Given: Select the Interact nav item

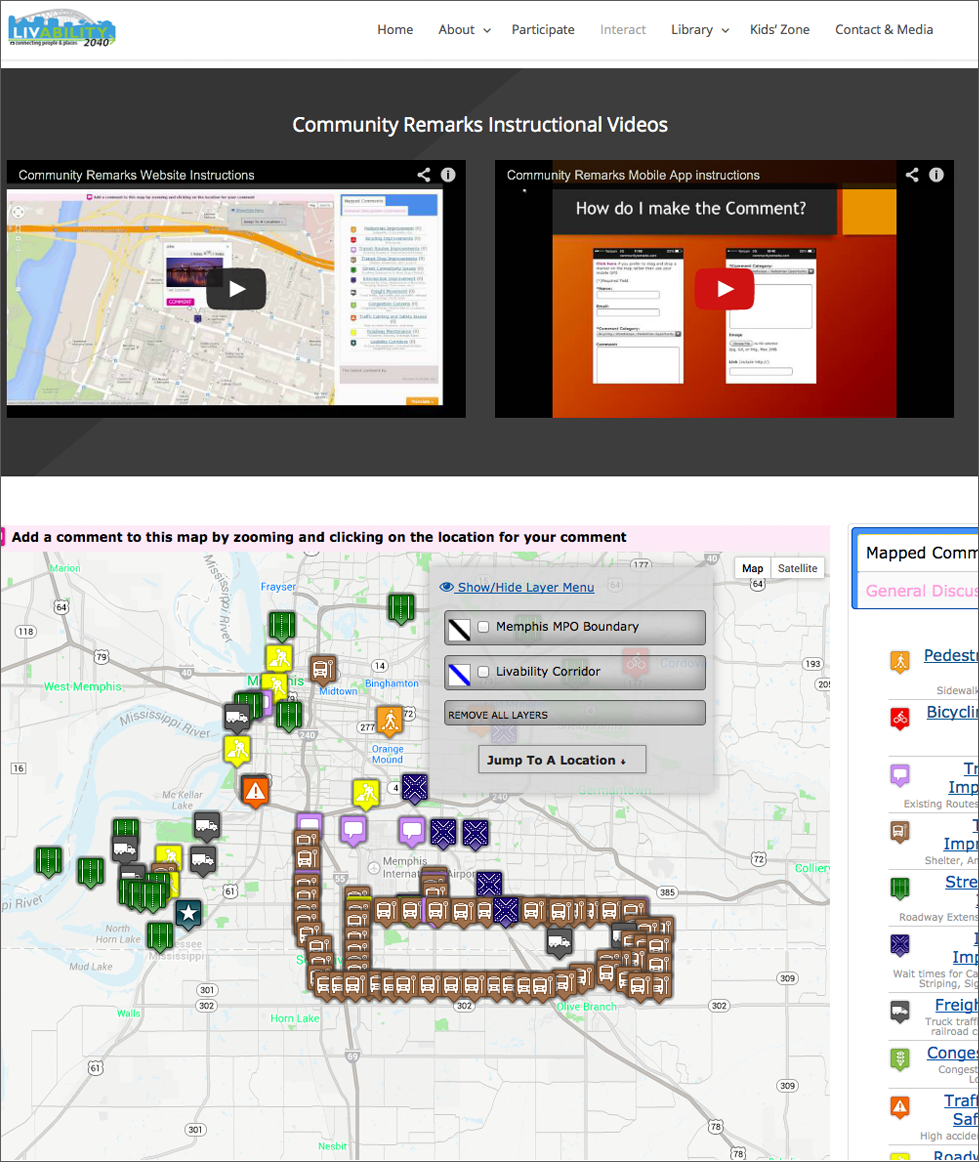Looking at the screenshot, I should (x=623, y=30).
